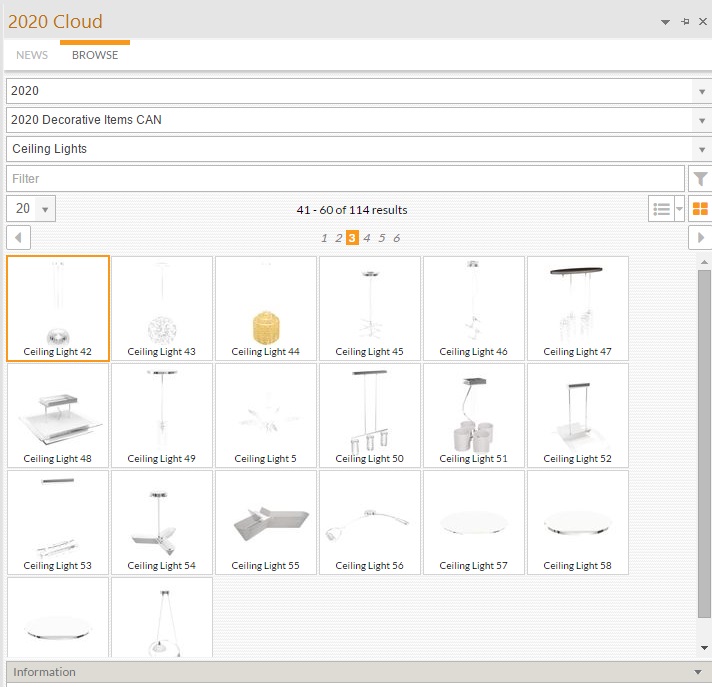The image size is (712, 687).
Task: Select the grid thumbnail view icon
Action: click(x=700, y=209)
